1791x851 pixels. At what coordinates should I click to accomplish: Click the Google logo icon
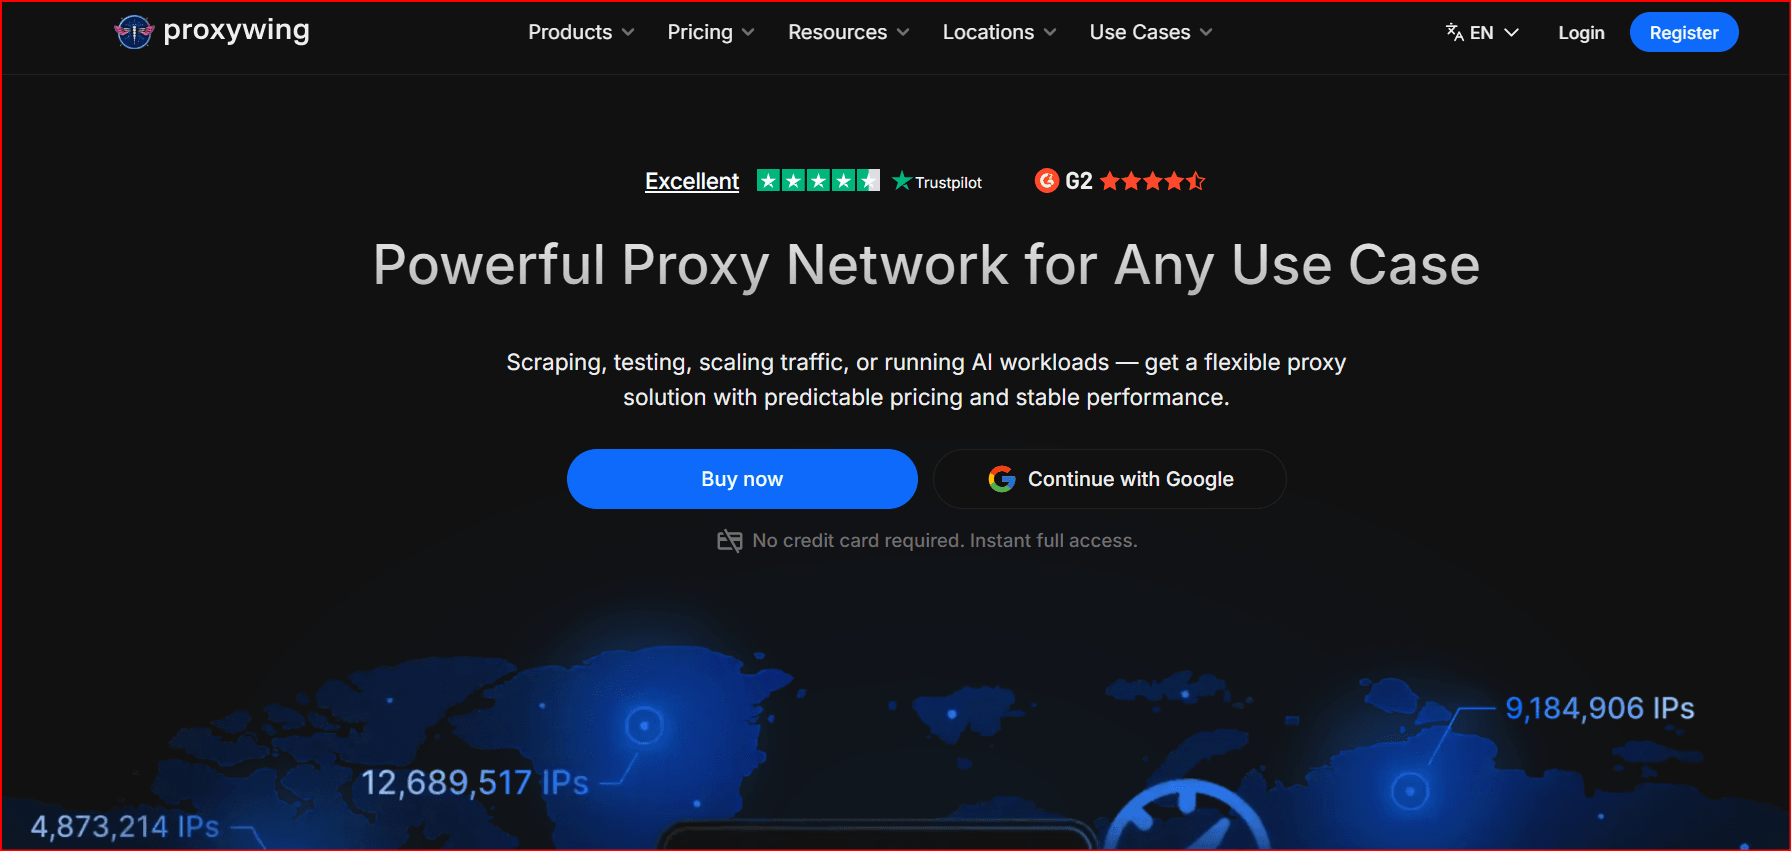point(1002,479)
